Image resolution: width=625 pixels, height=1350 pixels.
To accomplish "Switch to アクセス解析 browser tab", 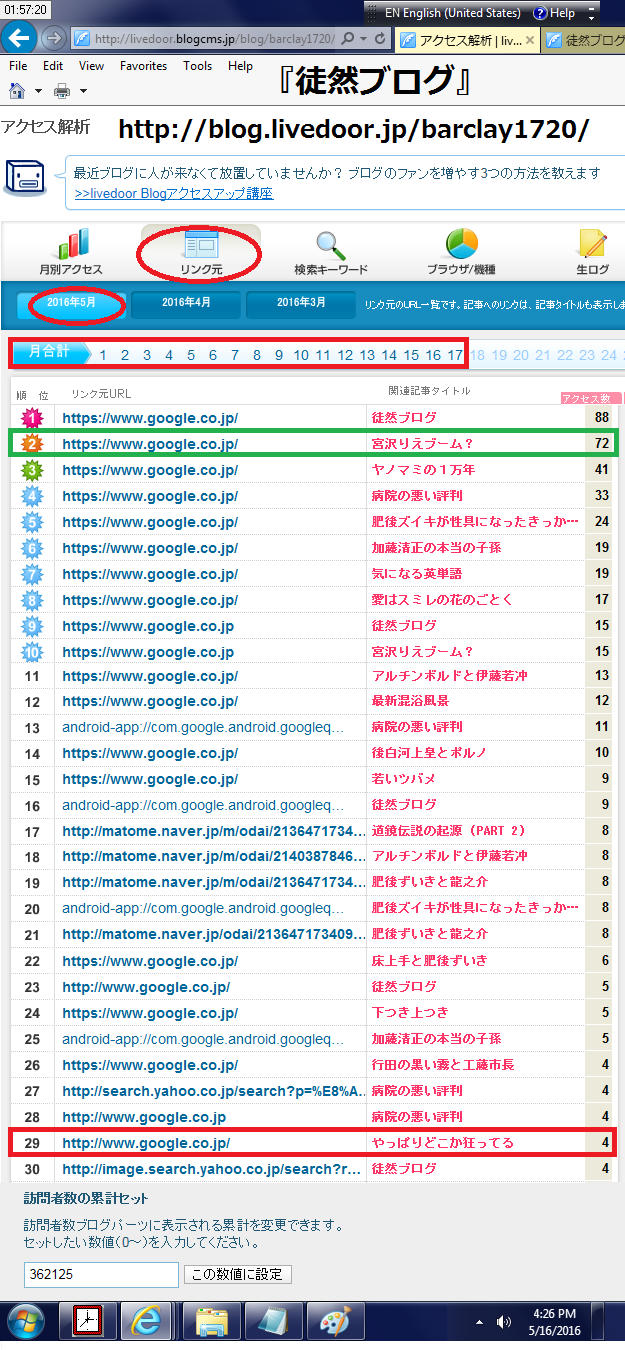I will [468, 40].
